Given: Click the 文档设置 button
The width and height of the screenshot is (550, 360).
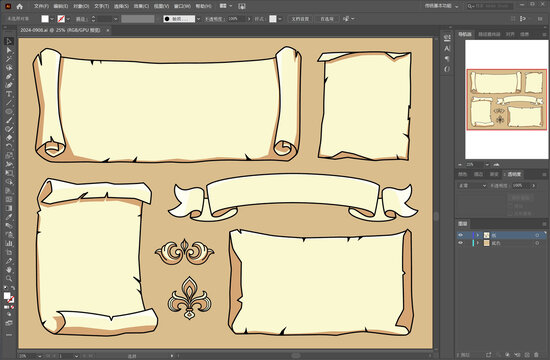Looking at the screenshot, I should pos(300,19).
